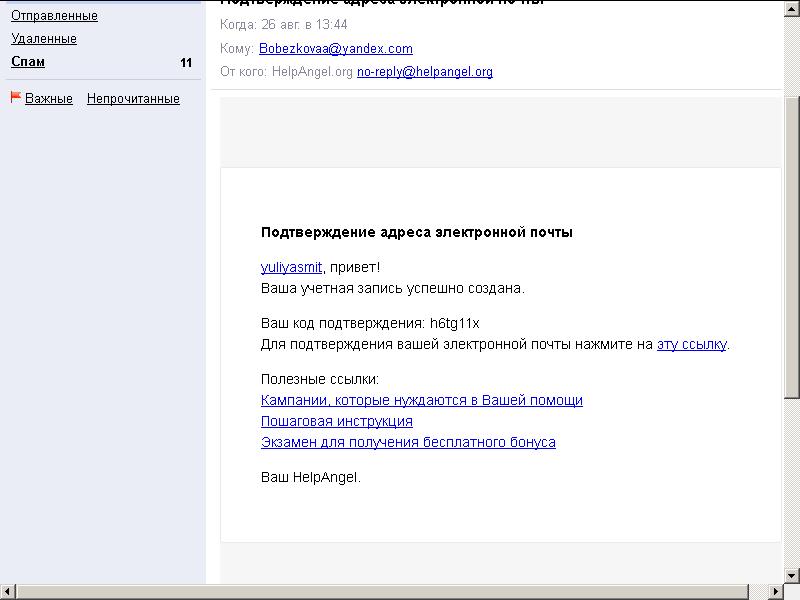The height and width of the screenshot is (600, 800).
Task: Click the horizontal scrollbar right arrow
Action: point(776,592)
